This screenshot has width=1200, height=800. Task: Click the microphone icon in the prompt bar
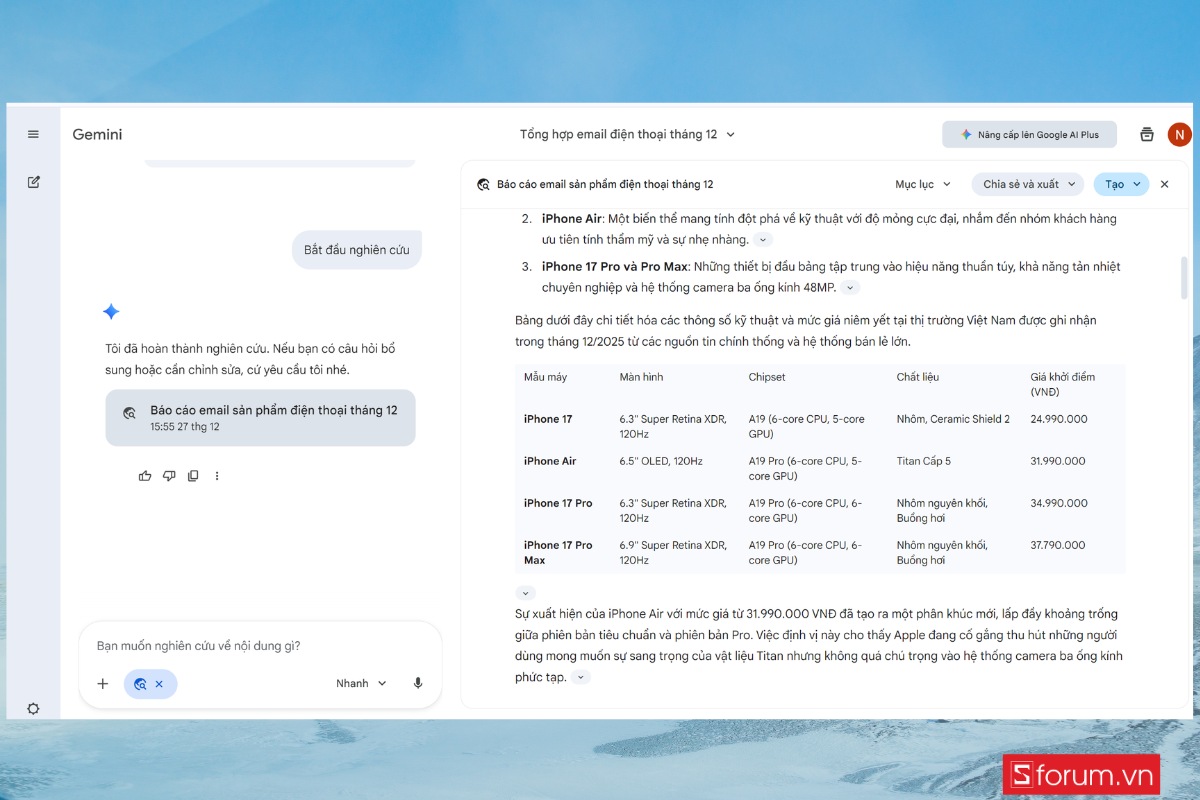click(x=417, y=682)
